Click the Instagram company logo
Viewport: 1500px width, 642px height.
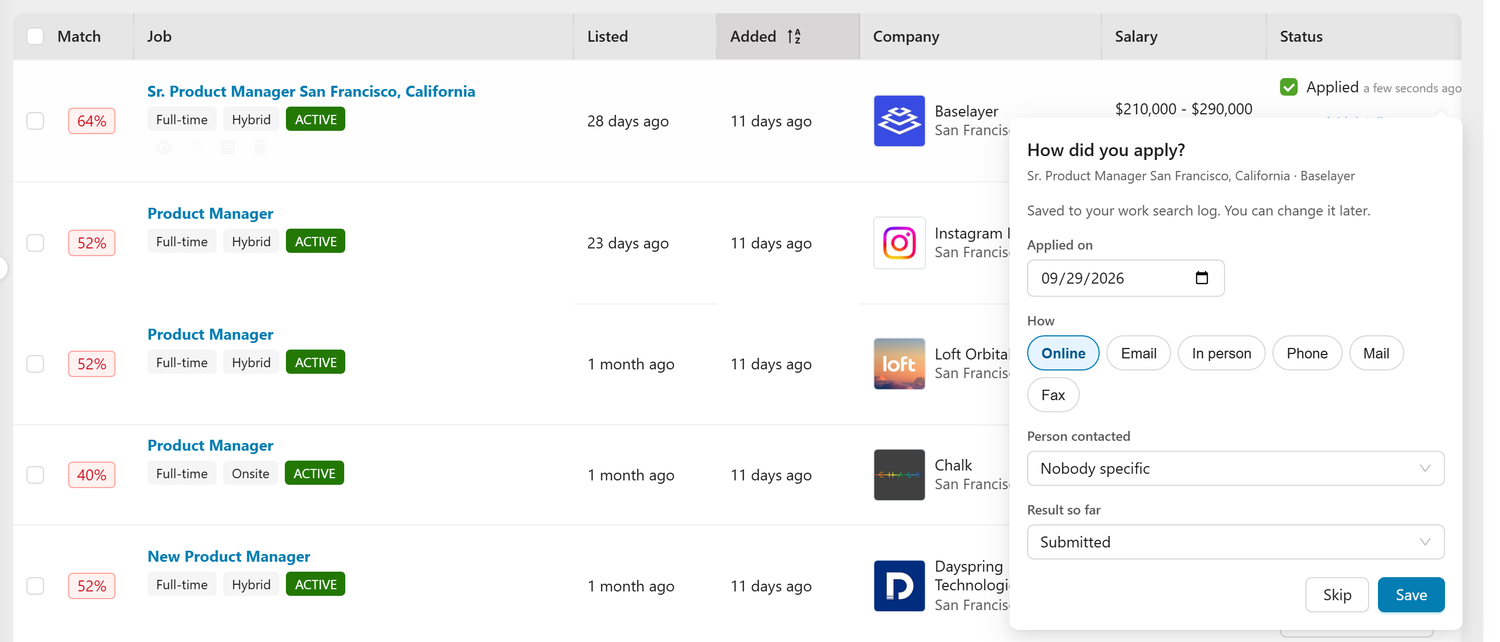tap(899, 243)
